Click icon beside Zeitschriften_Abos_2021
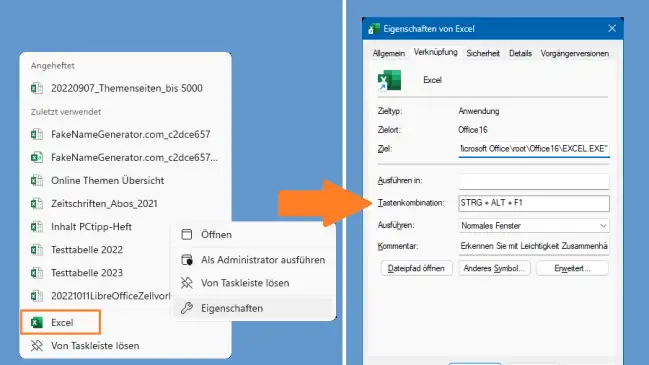This screenshot has height=365, width=649. 36,204
